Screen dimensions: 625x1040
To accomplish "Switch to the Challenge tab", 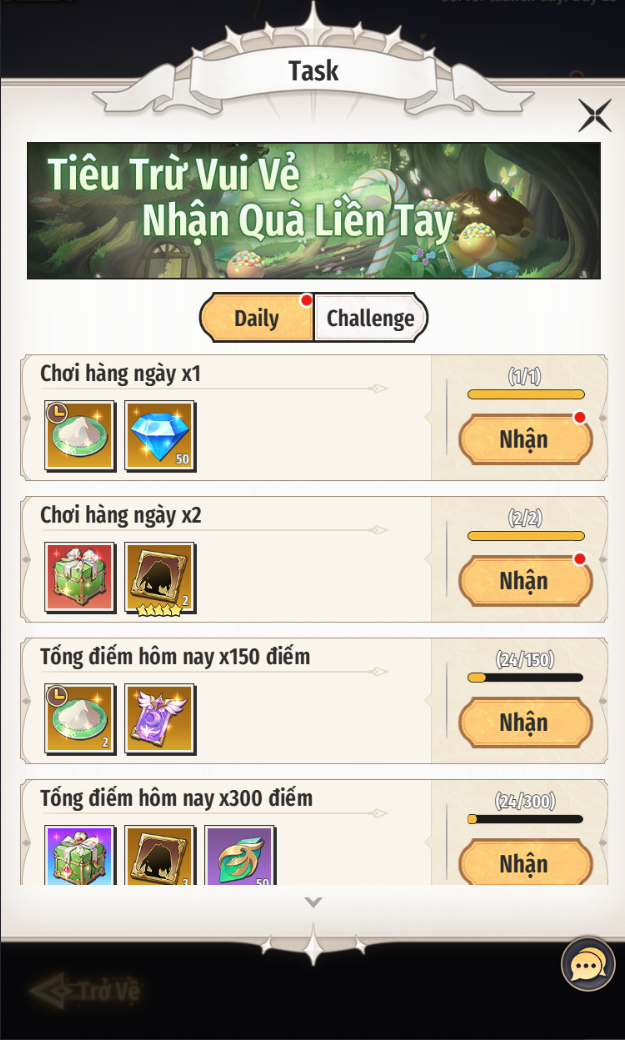I will [371, 318].
